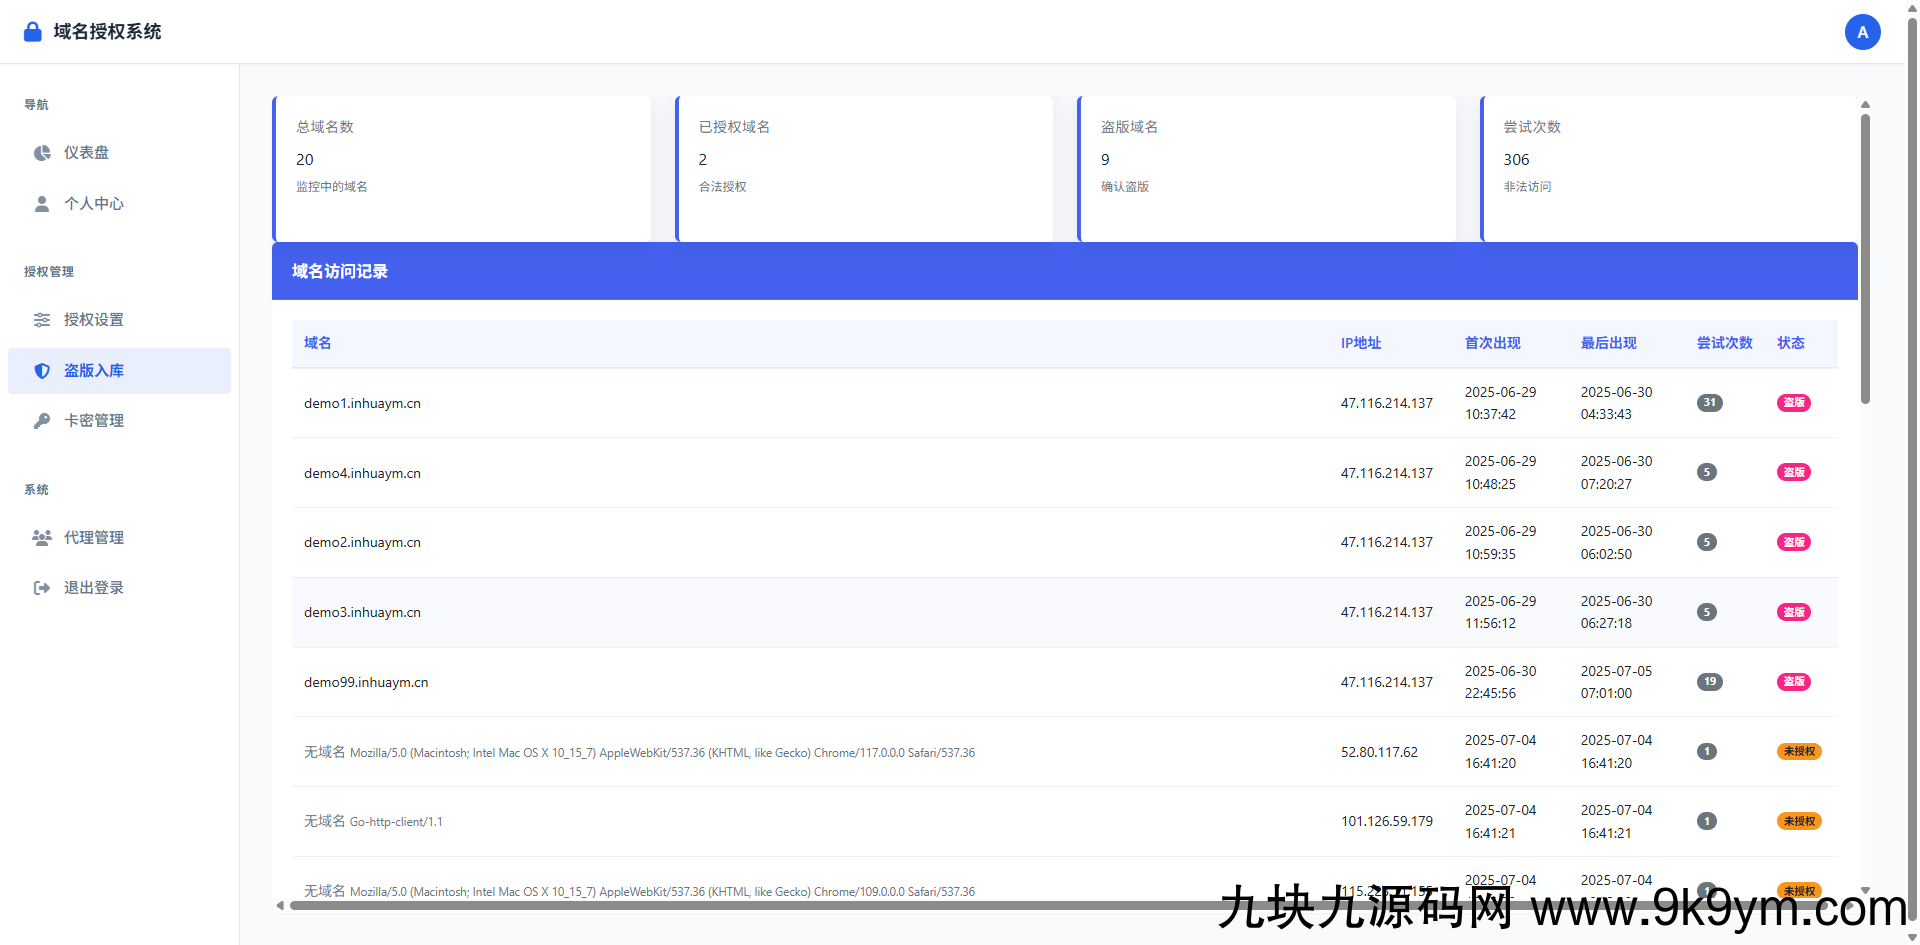Click the 代理管理 people icon
The image size is (1920, 945).
tap(41, 537)
